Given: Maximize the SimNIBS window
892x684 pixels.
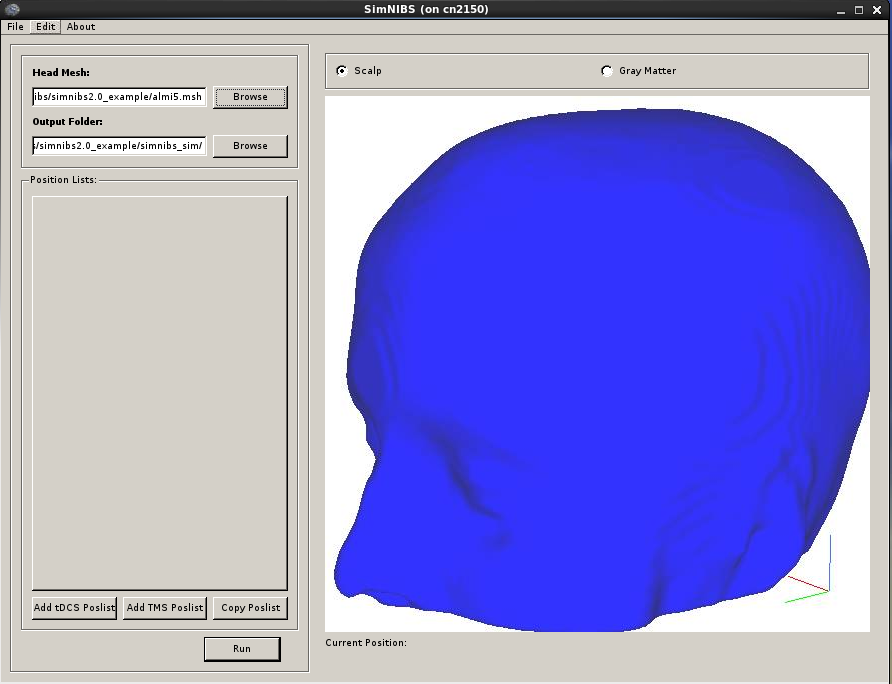Looking at the screenshot, I should (x=860, y=10).
